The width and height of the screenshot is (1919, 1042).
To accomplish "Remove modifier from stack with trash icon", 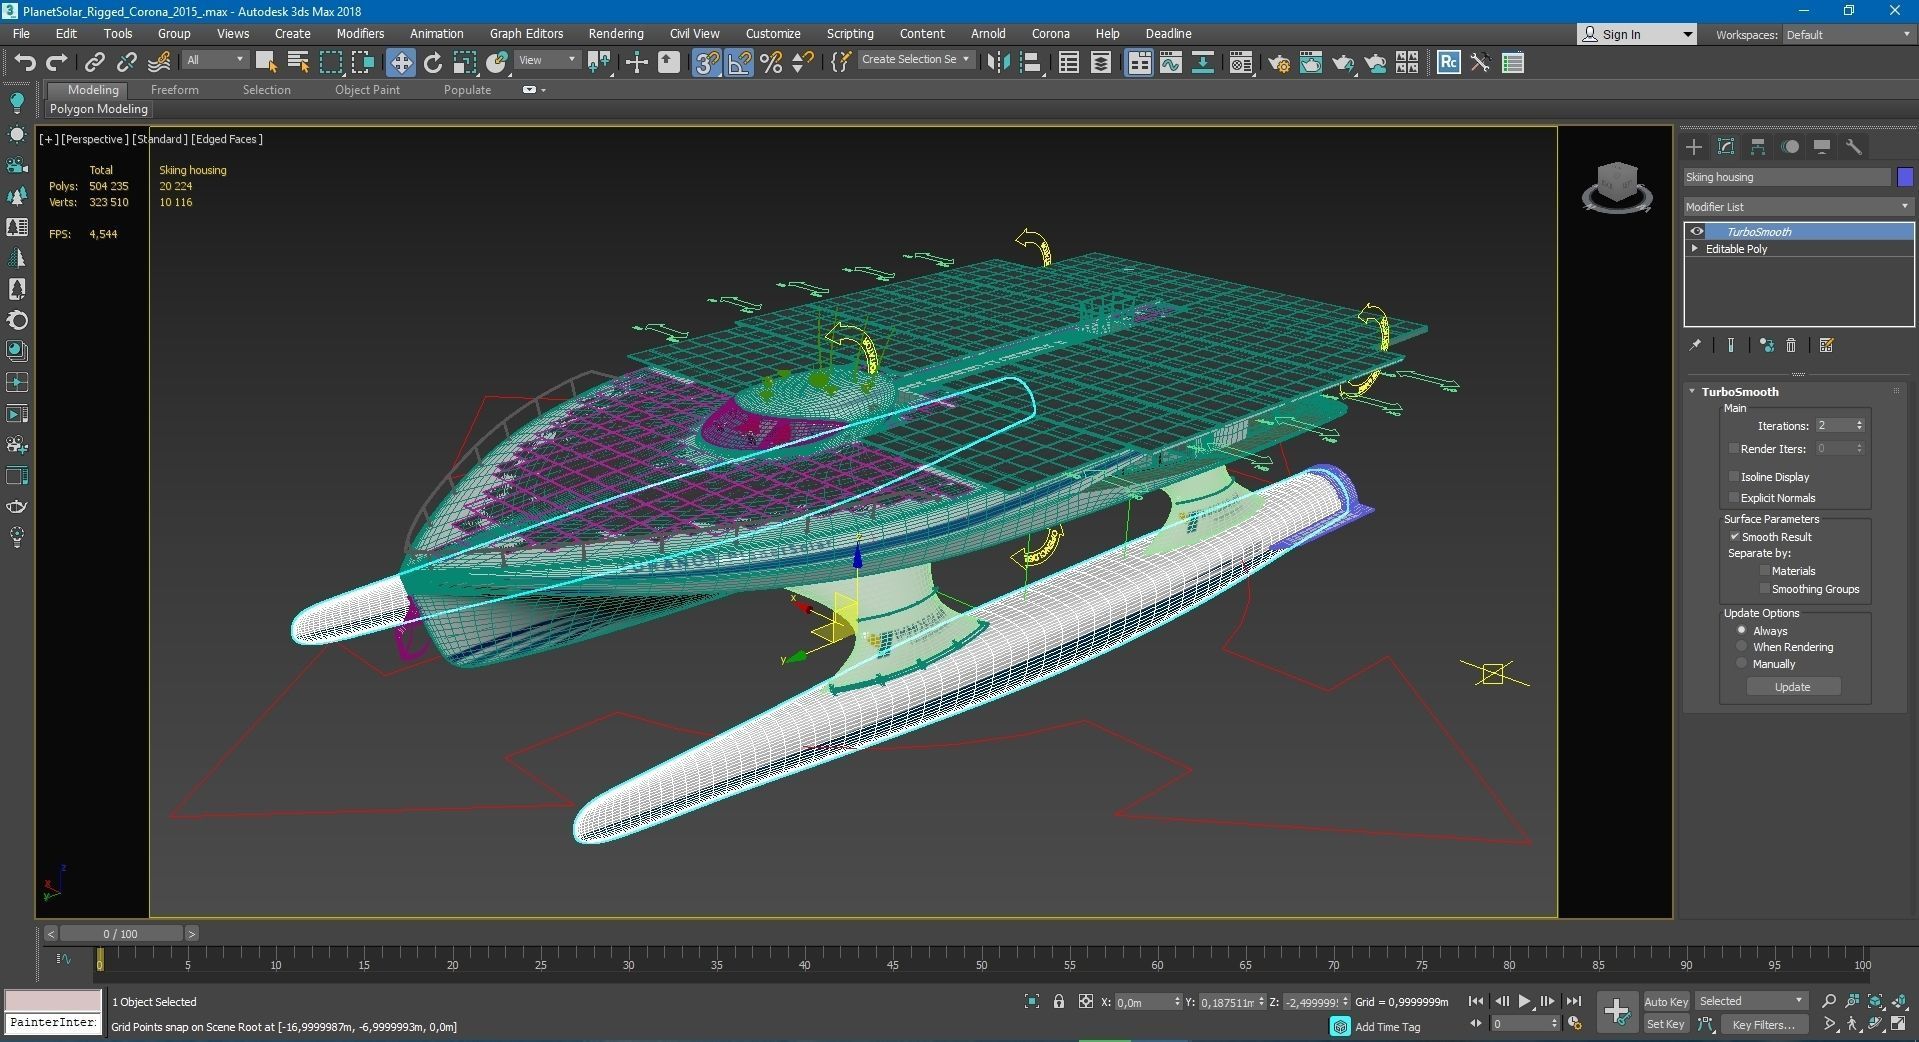I will (1791, 345).
